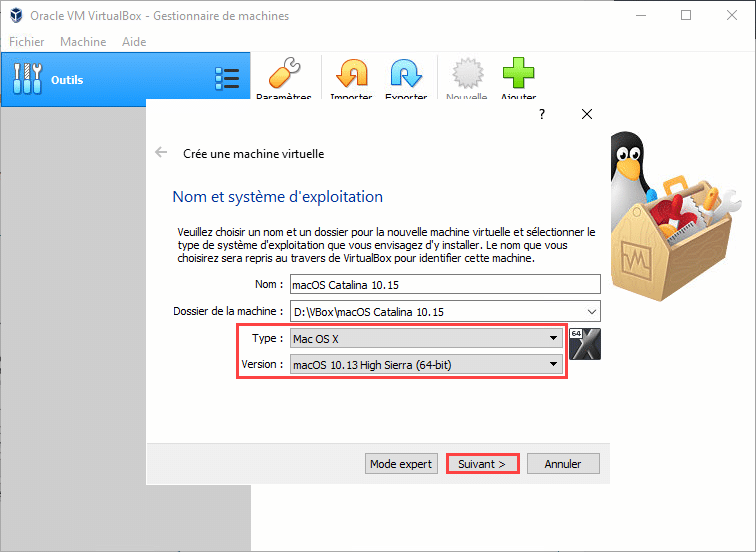Open the Outils list menu icon

click(x=227, y=79)
